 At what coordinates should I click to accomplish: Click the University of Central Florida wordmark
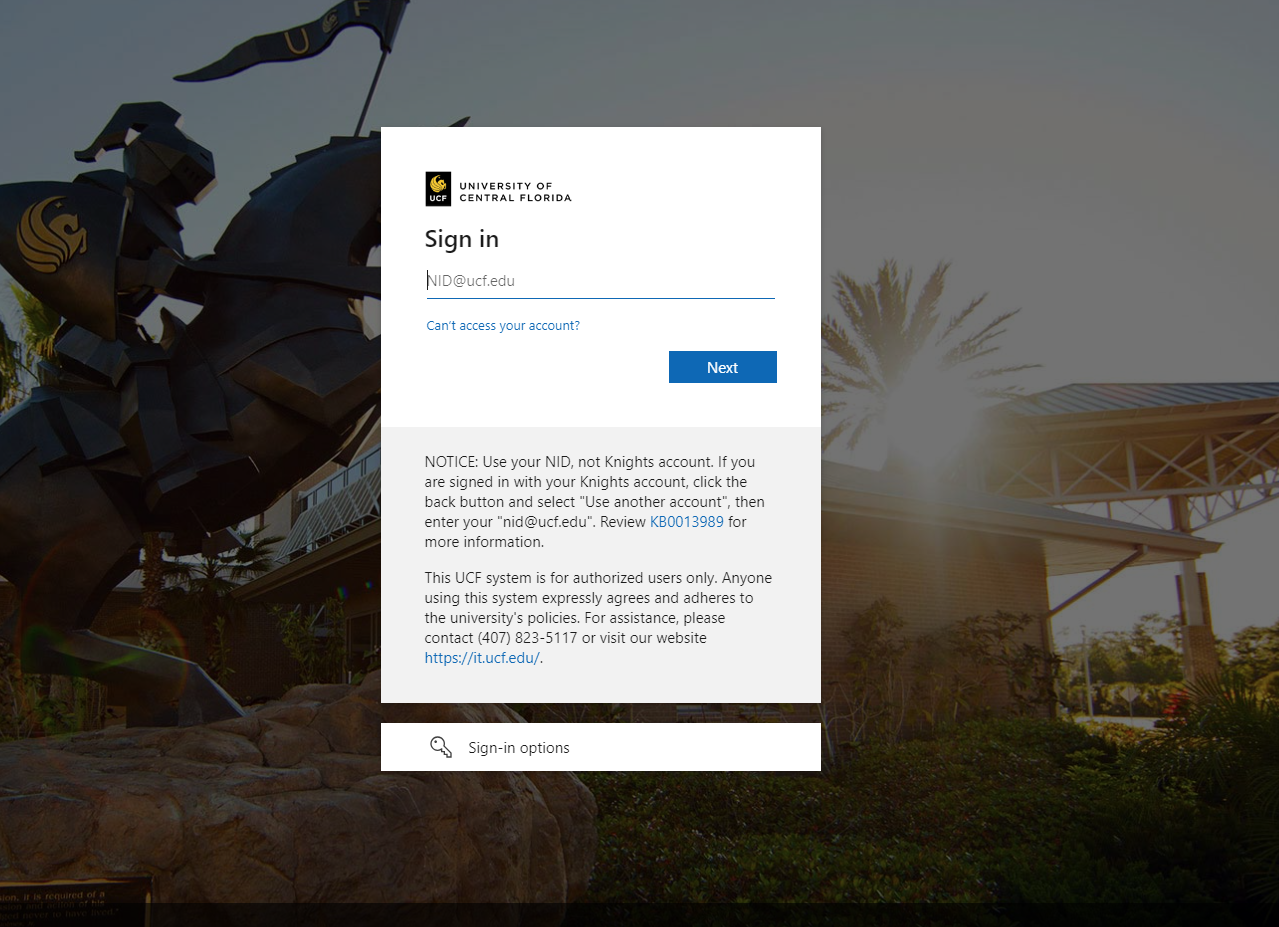(515, 192)
